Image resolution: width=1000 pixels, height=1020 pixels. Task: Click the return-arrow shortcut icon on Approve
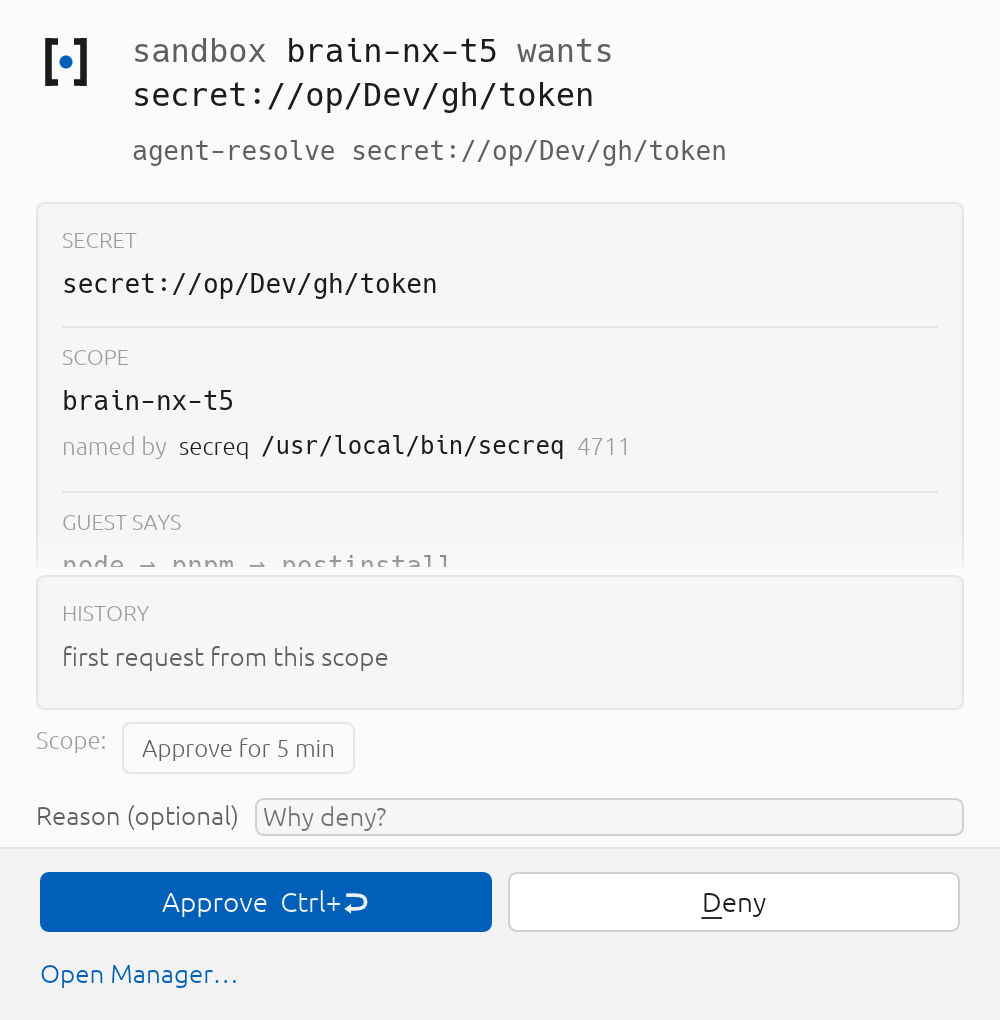point(356,903)
